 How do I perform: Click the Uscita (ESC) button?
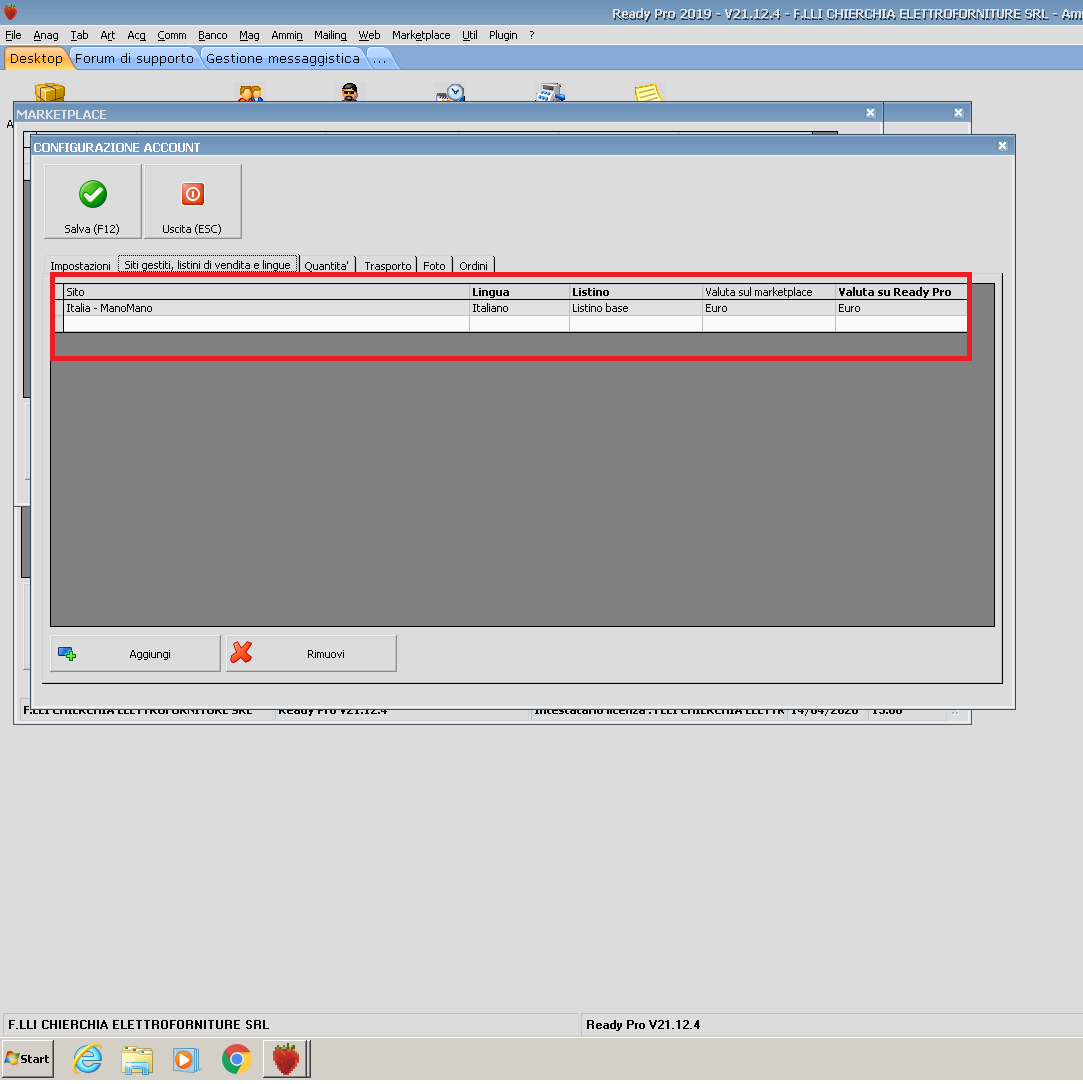point(193,201)
